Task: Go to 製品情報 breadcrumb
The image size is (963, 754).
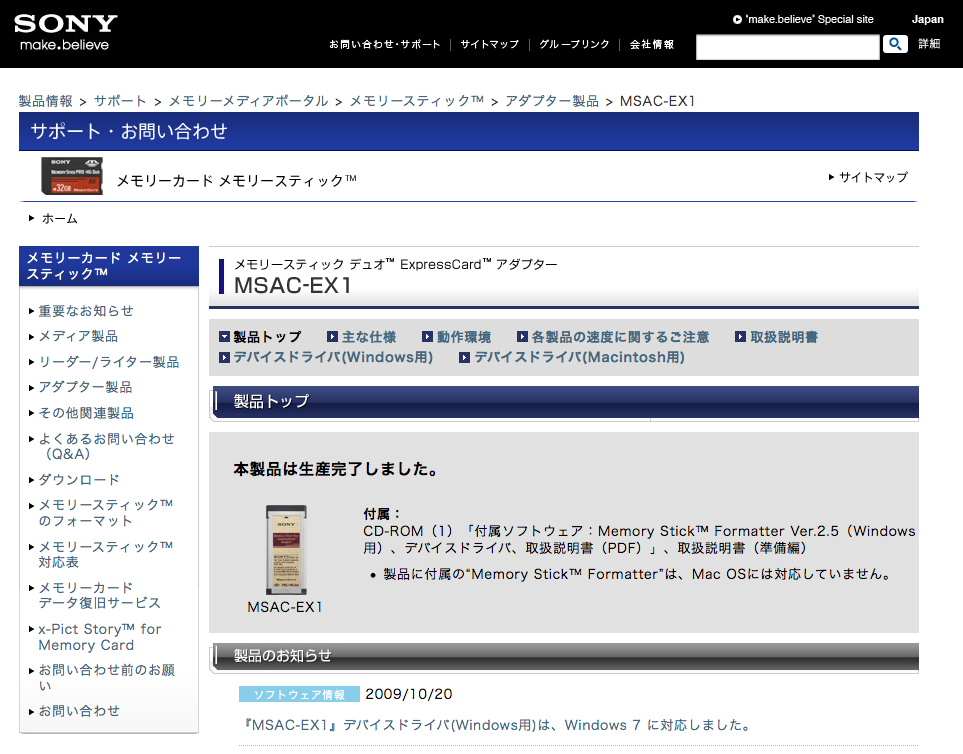Action: (45, 101)
